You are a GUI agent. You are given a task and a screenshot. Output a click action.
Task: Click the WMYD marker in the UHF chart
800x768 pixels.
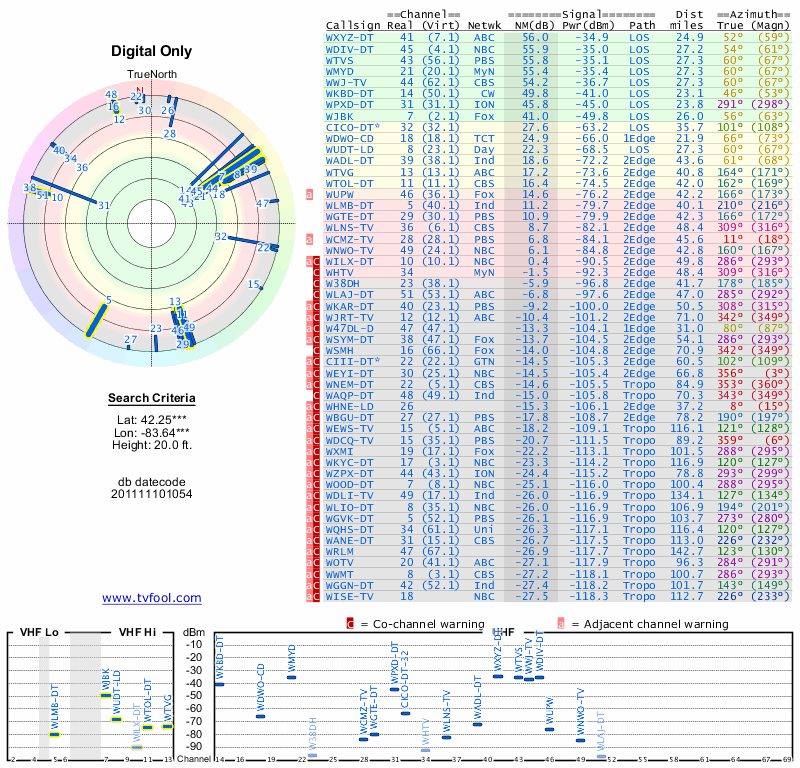tap(291, 677)
